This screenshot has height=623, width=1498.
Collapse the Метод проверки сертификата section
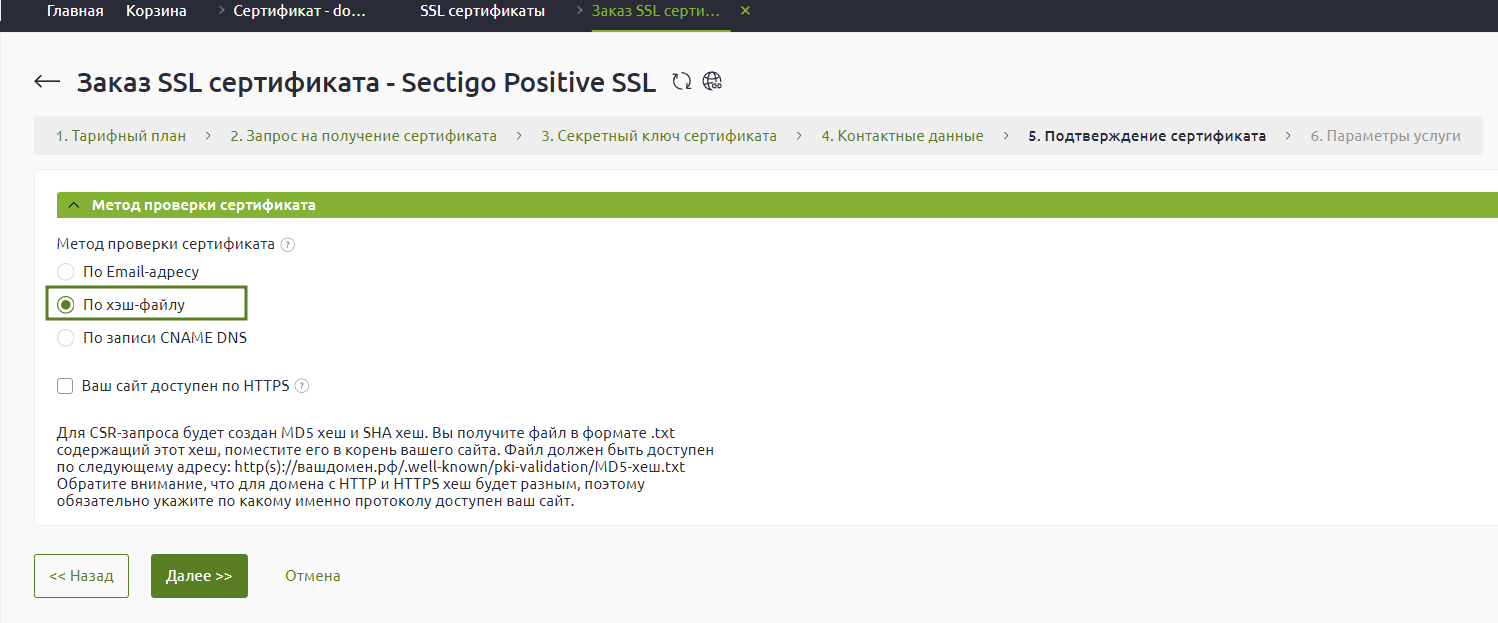click(x=73, y=205)
